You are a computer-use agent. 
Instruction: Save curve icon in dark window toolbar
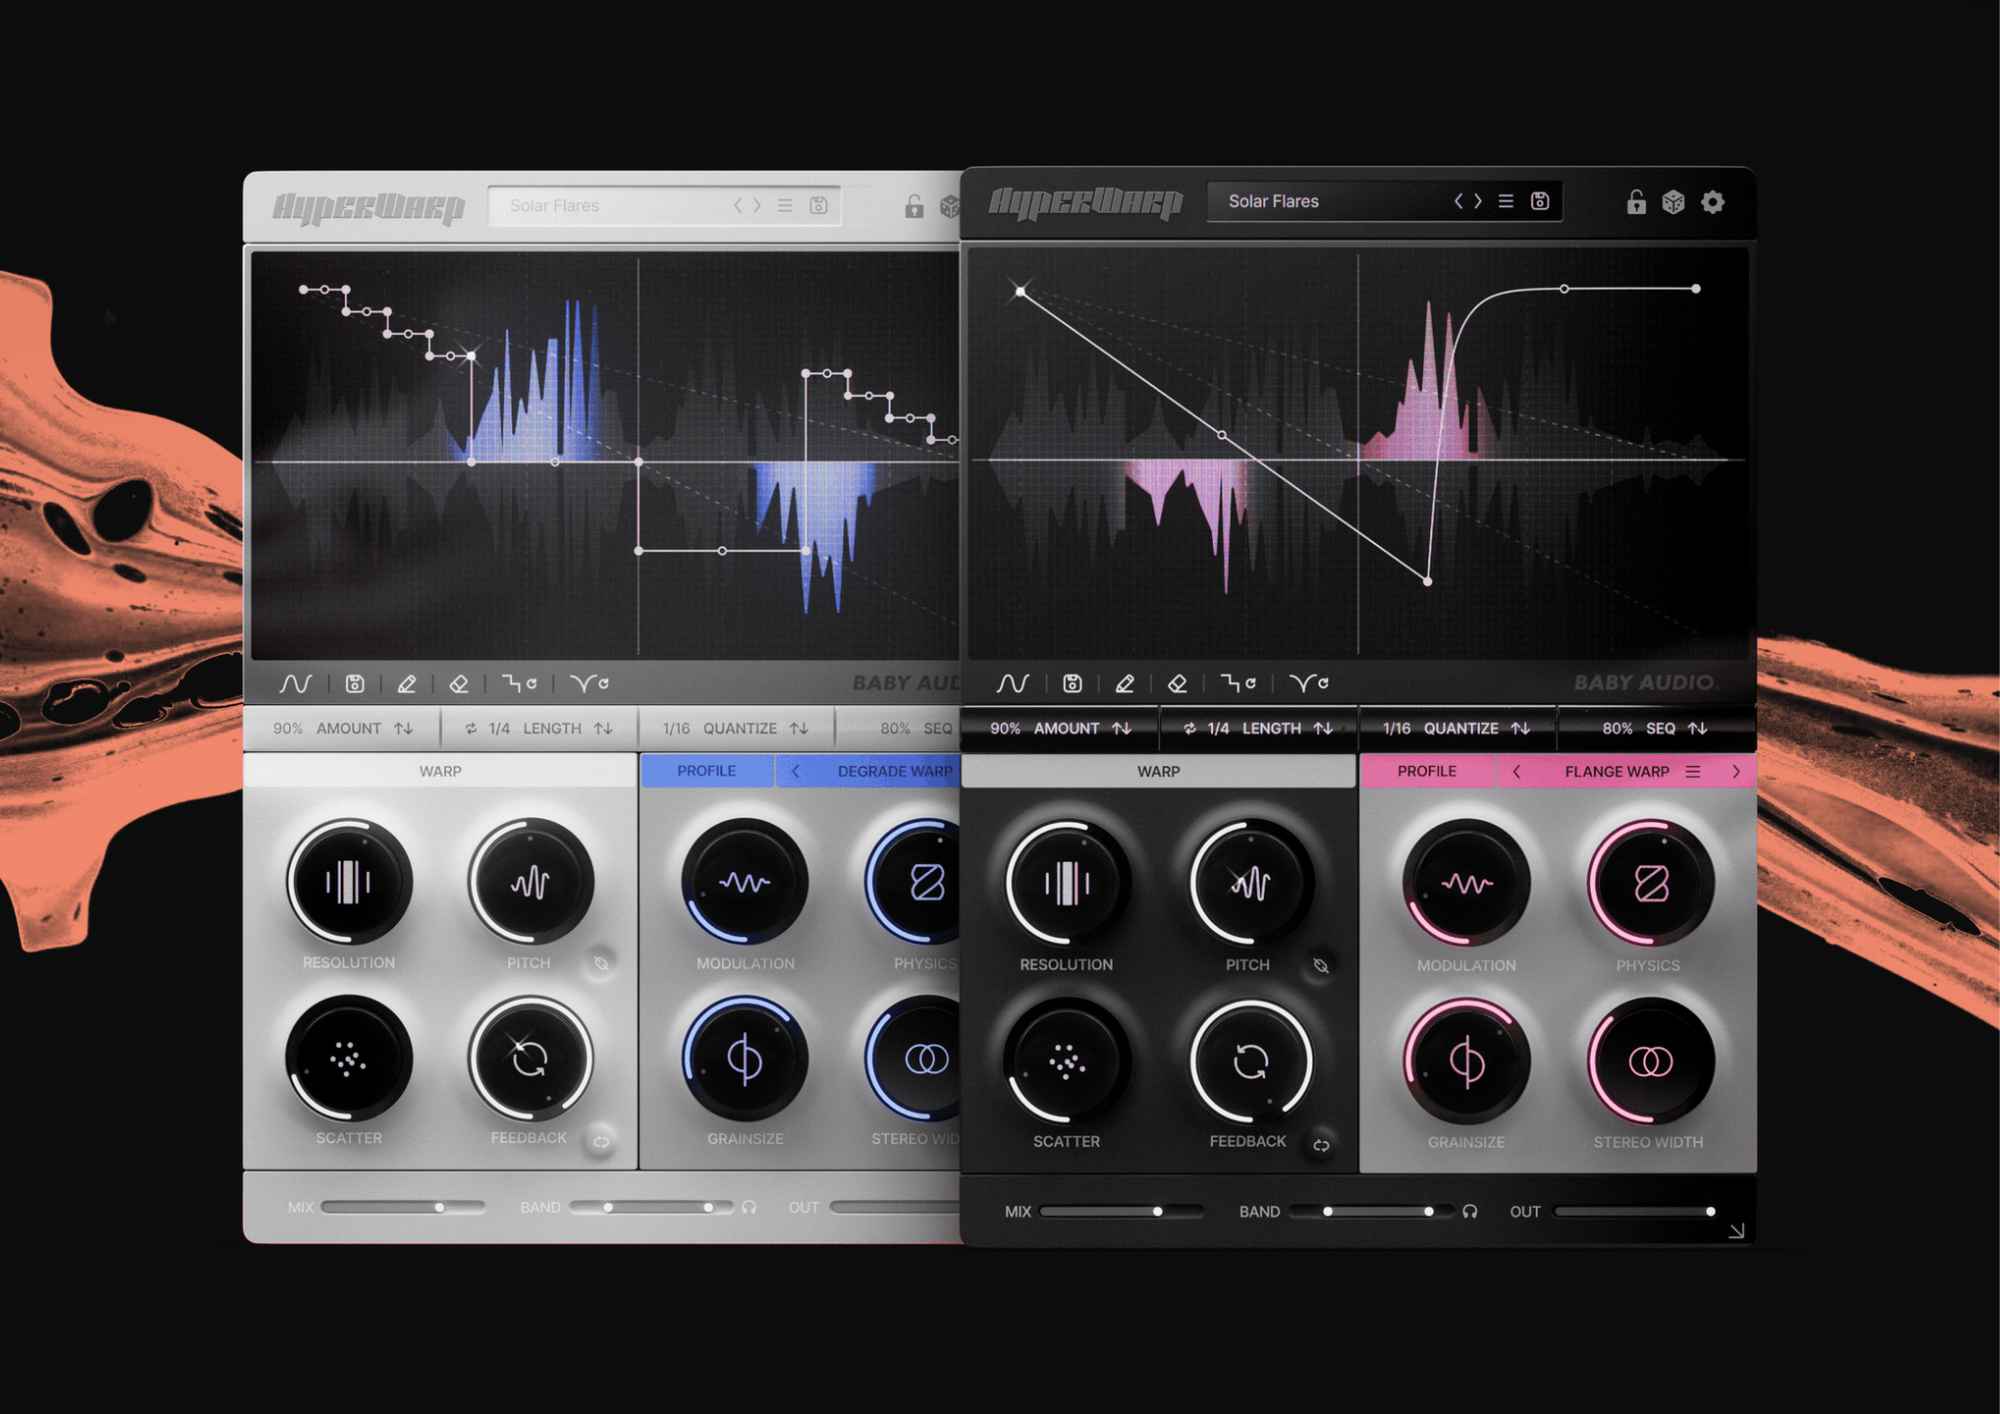tap(1072, 683)
